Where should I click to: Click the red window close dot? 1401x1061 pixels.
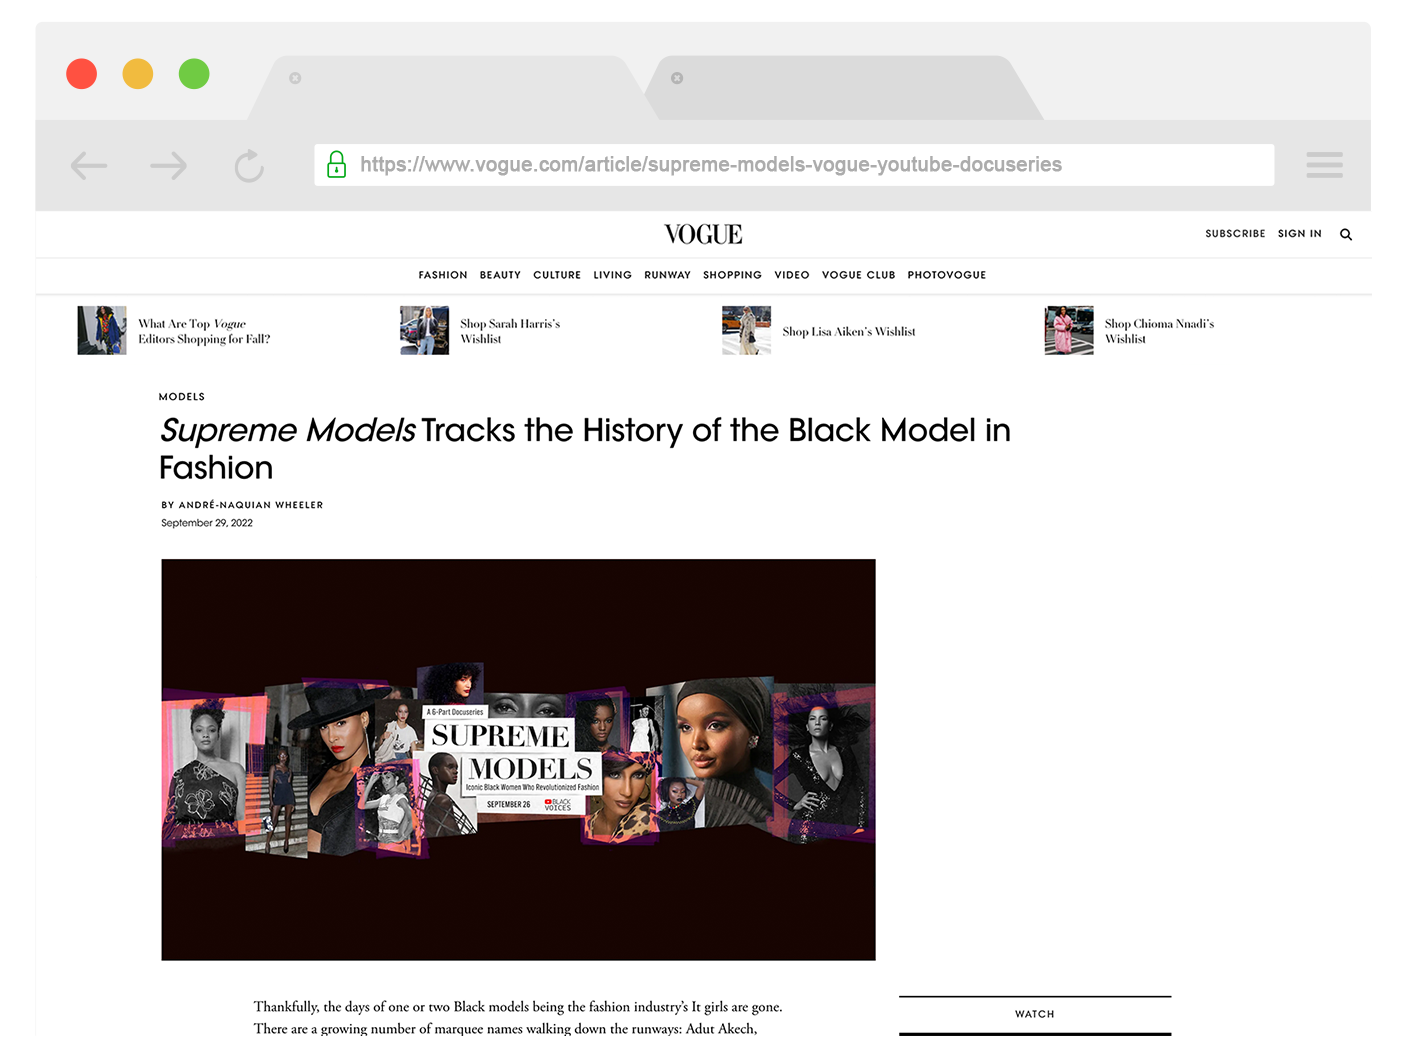[82, 74]
